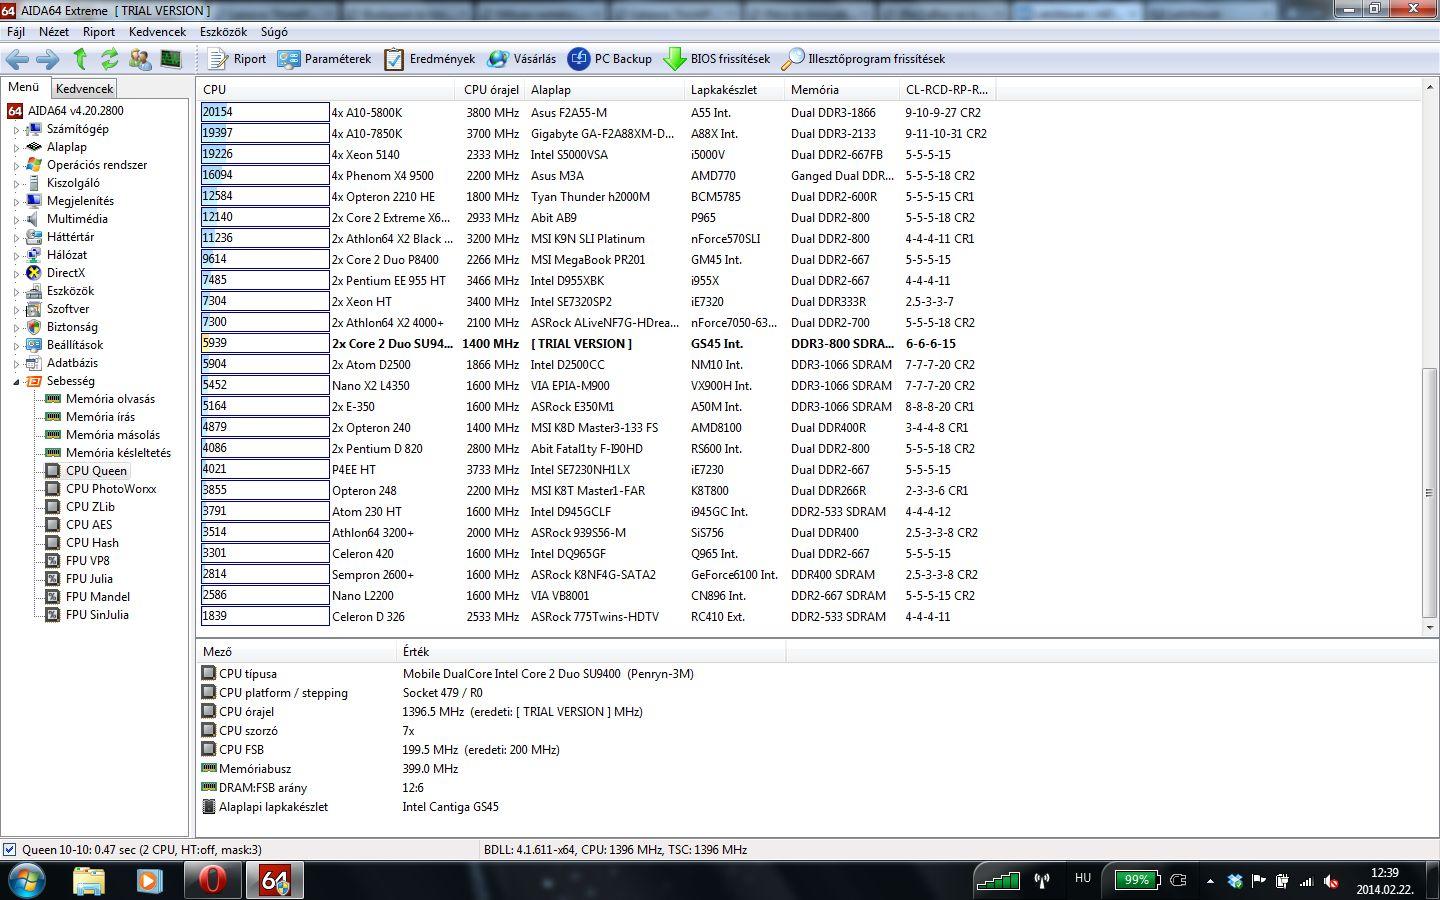Select Memória írás benchmark
1440x900 pixels.
(x=100, y=417)
